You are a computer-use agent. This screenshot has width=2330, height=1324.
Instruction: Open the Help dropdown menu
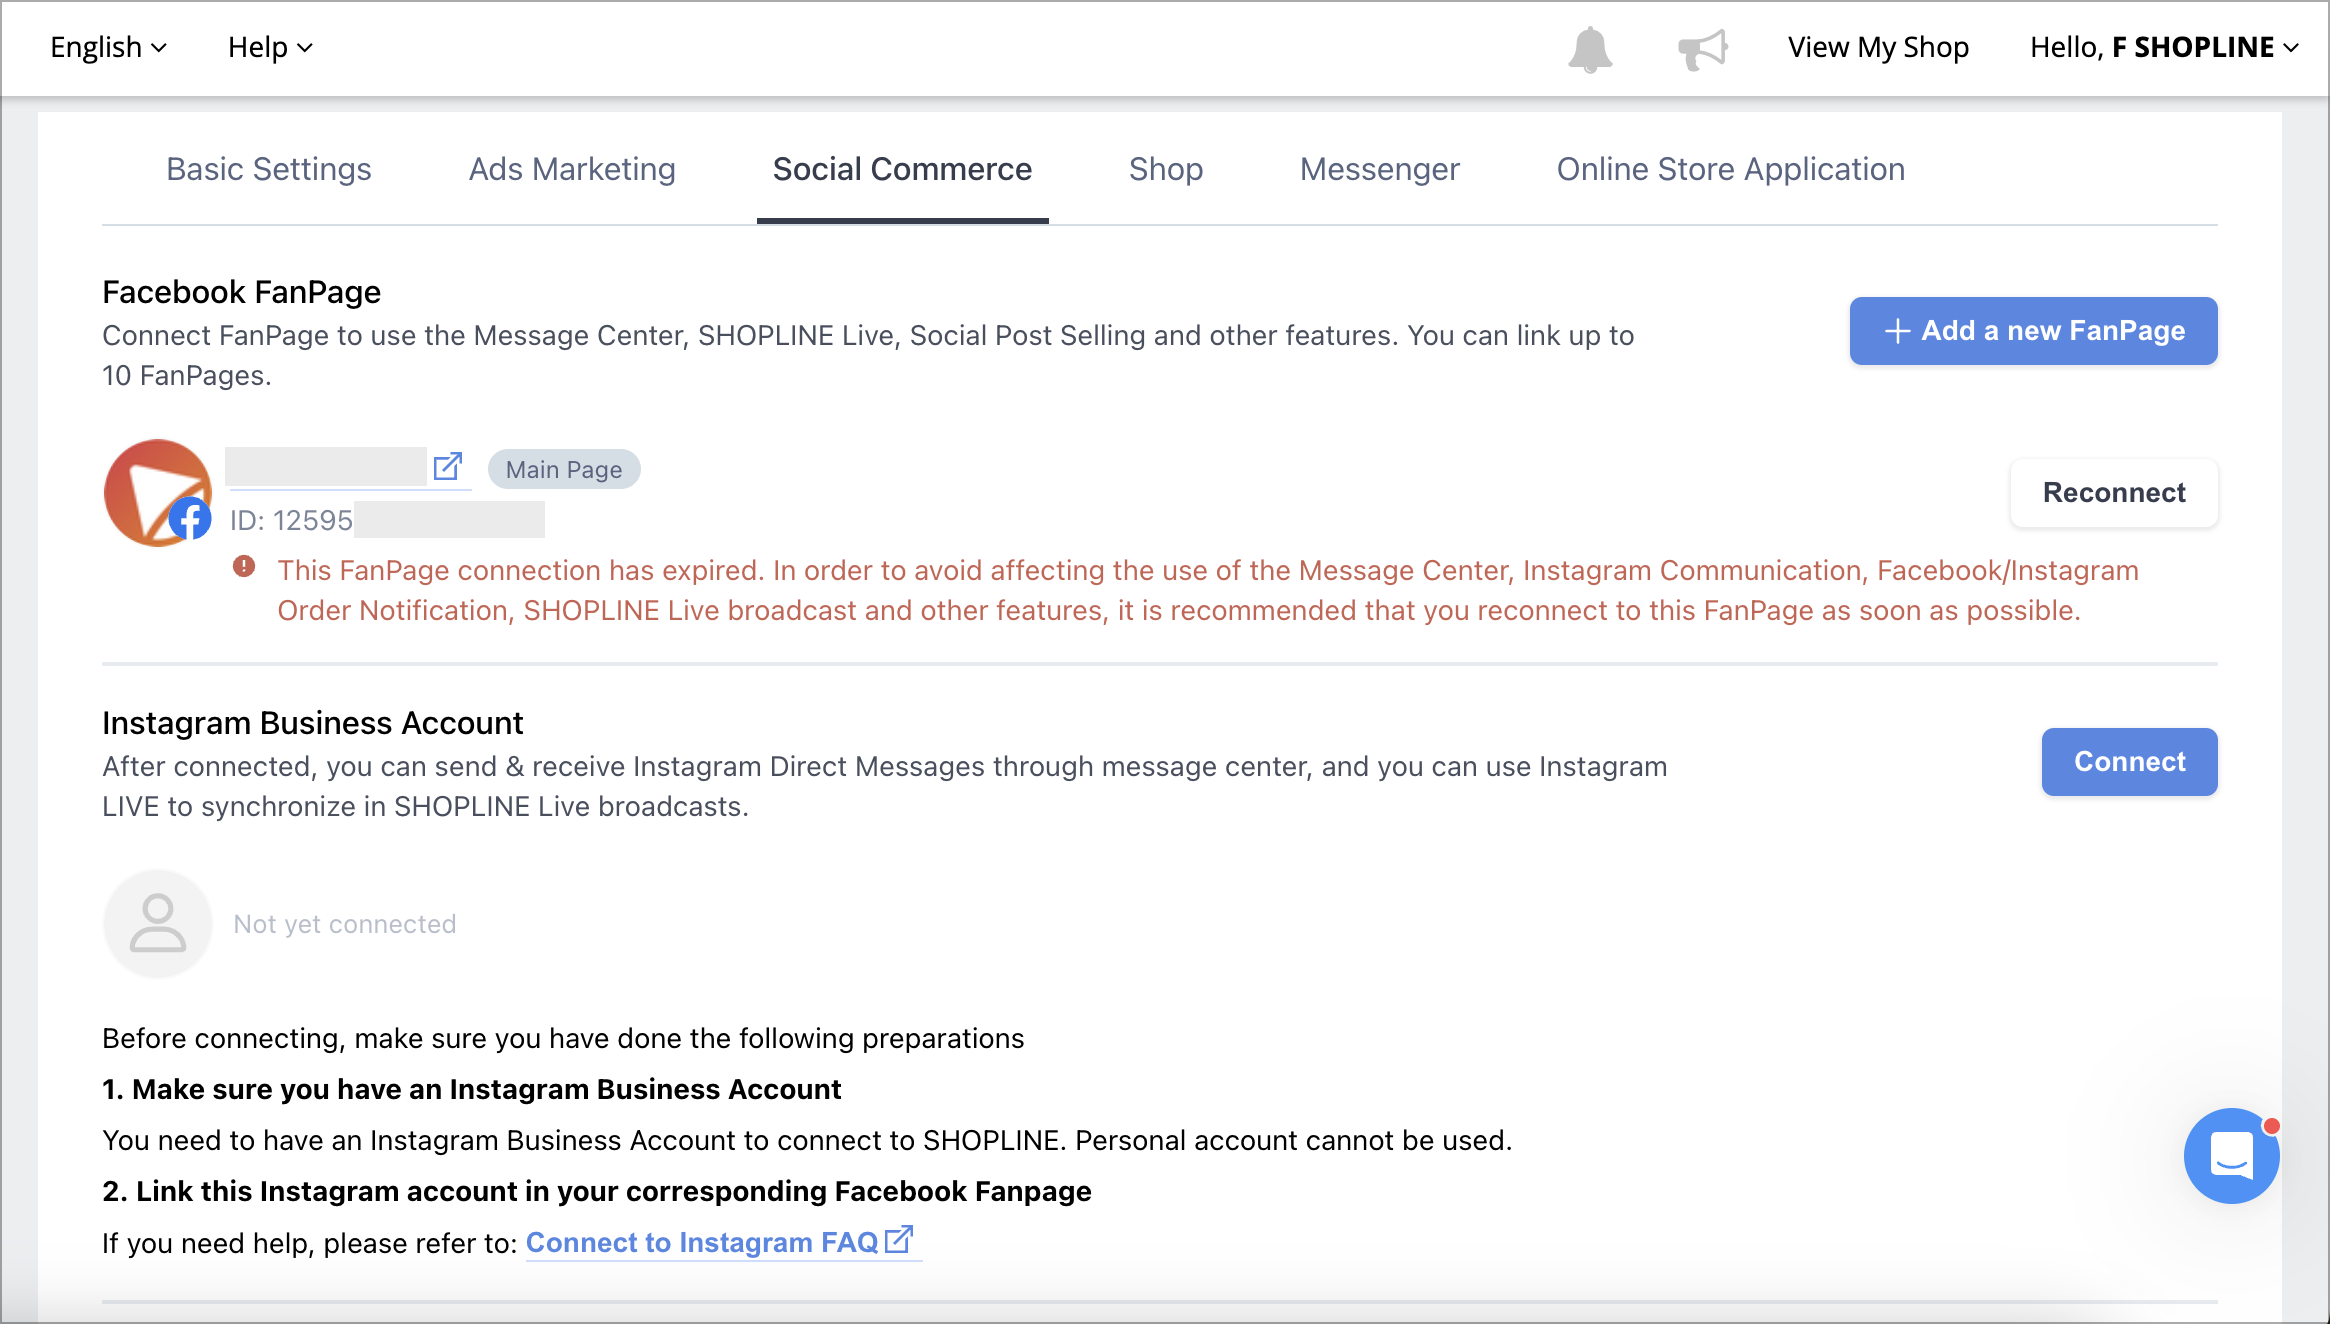point(271,47)
